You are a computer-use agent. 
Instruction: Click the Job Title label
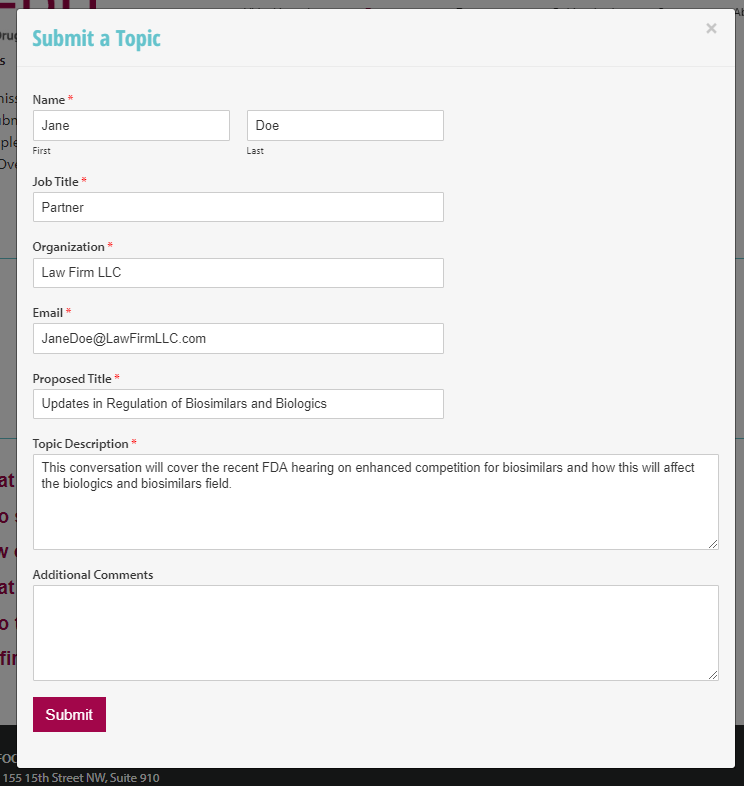56,182
